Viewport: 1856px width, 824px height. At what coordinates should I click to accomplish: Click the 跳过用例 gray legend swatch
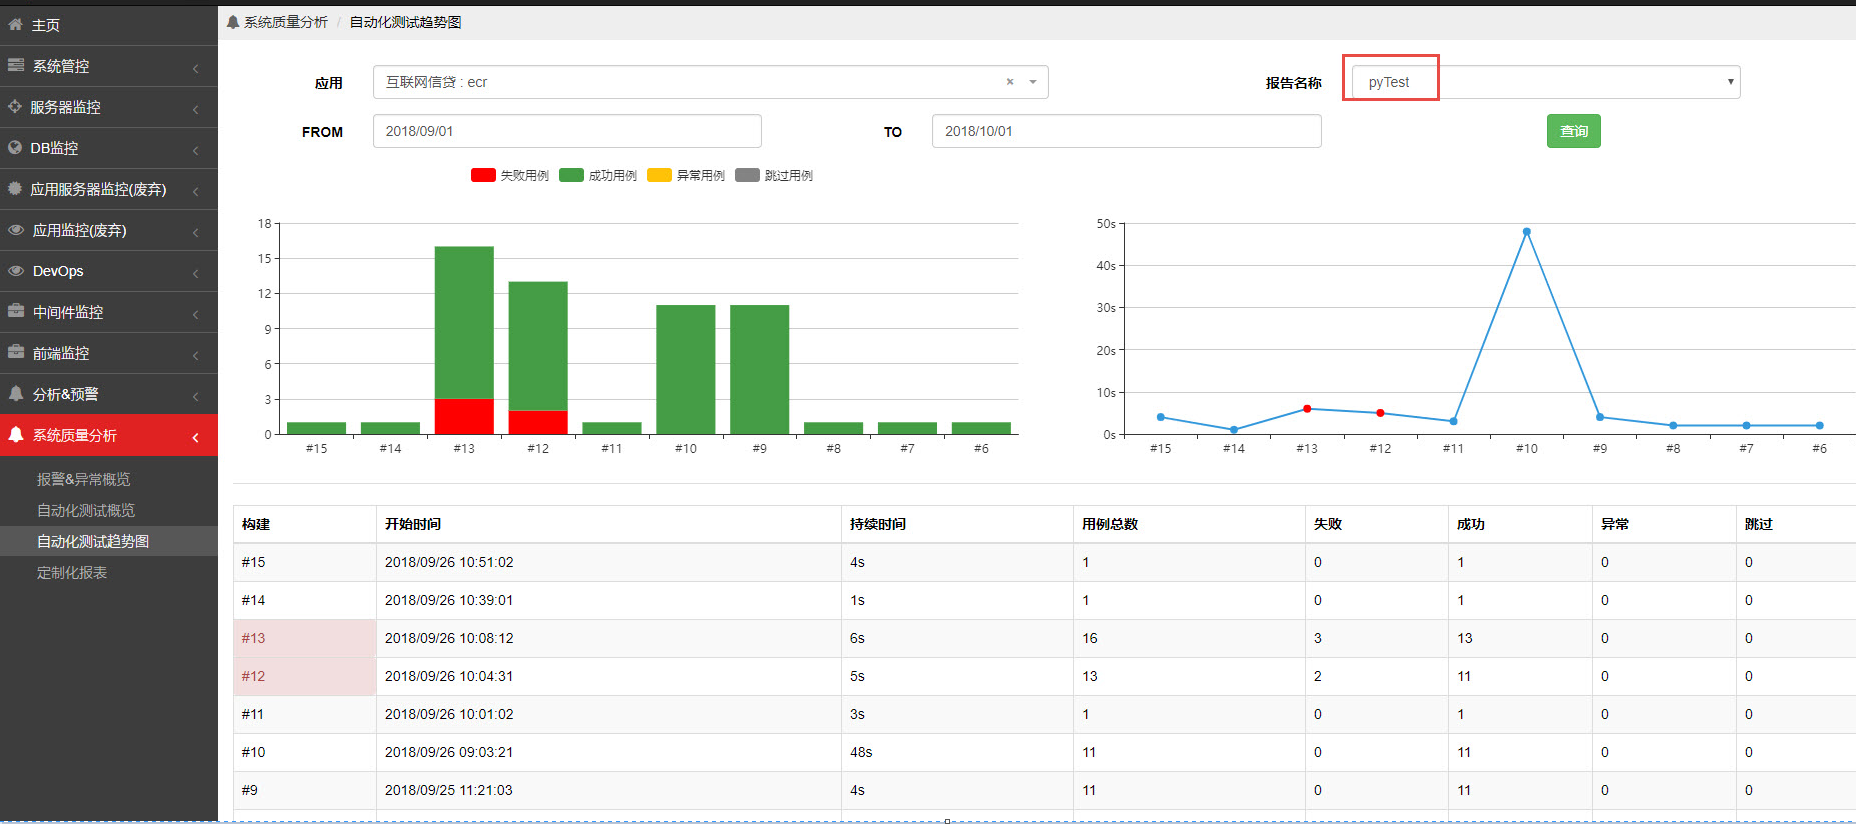(747, 175)
